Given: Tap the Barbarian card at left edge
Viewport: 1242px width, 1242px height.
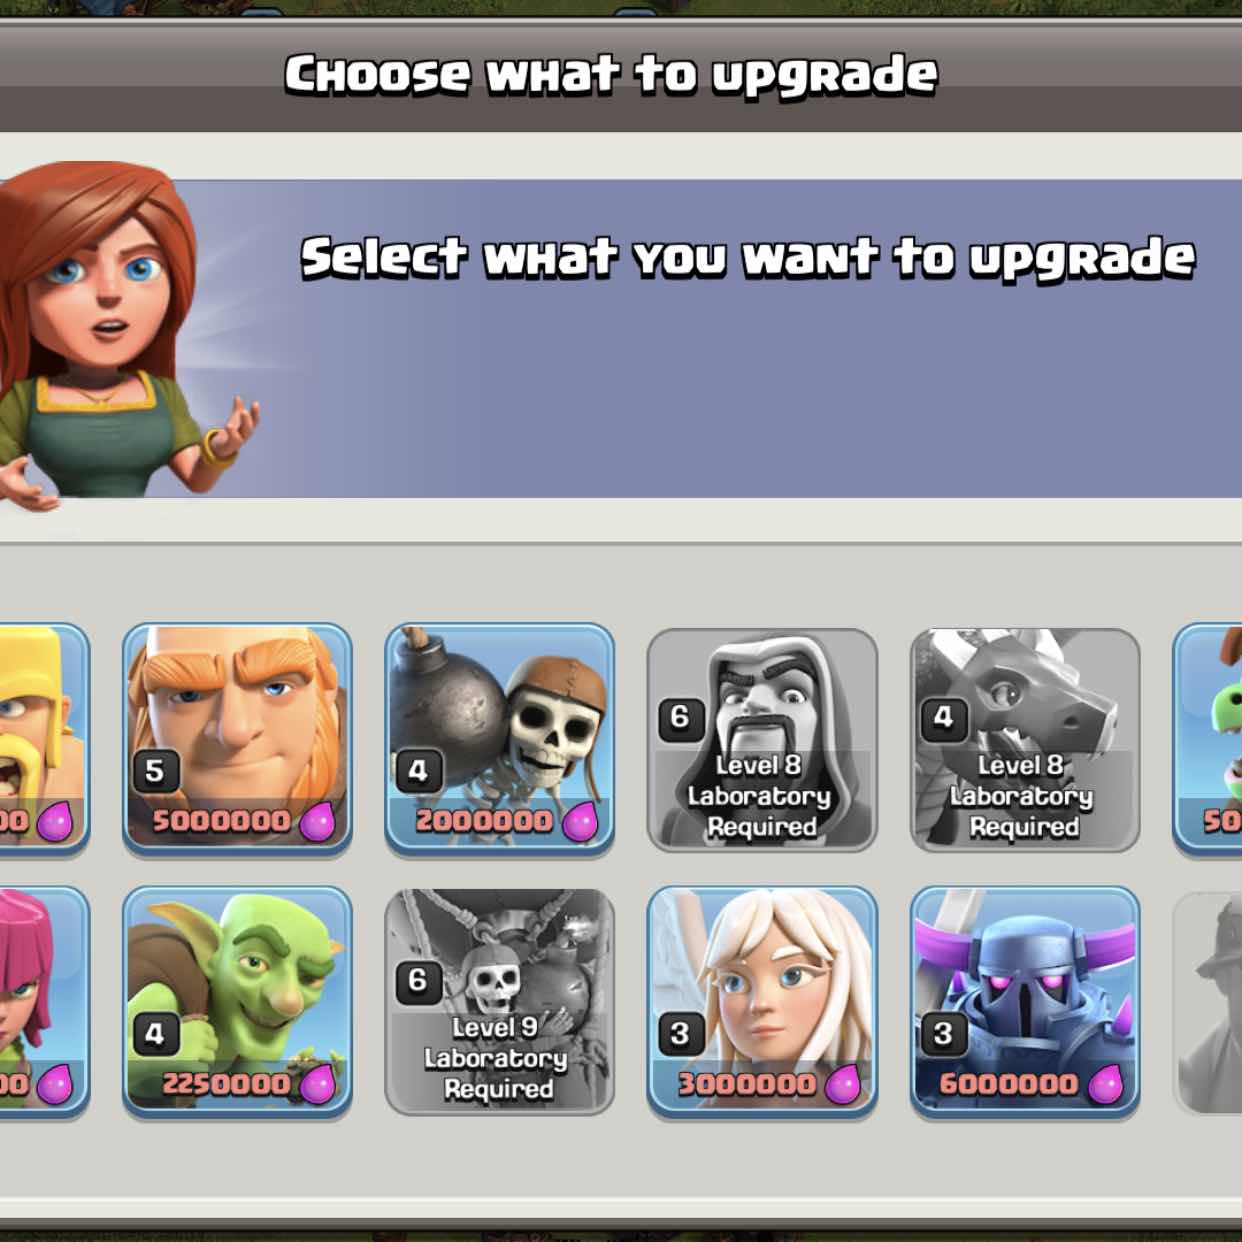Looking at the screenshot, I should coord(44,740).
